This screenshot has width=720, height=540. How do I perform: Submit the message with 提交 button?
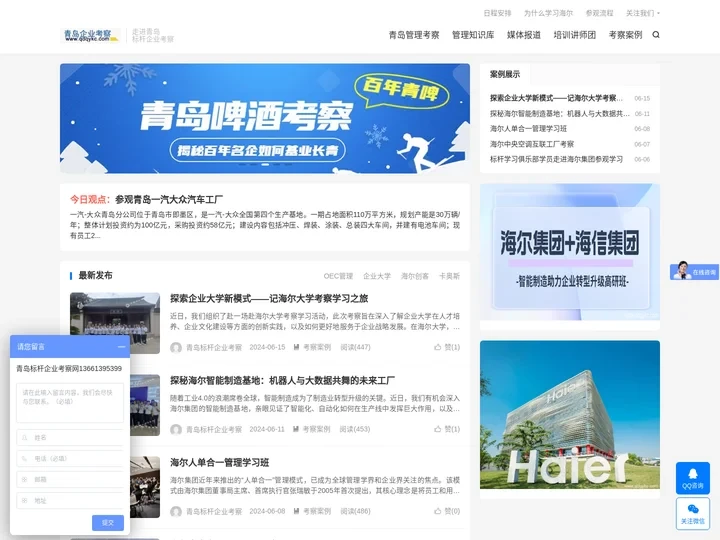point(108,523)
